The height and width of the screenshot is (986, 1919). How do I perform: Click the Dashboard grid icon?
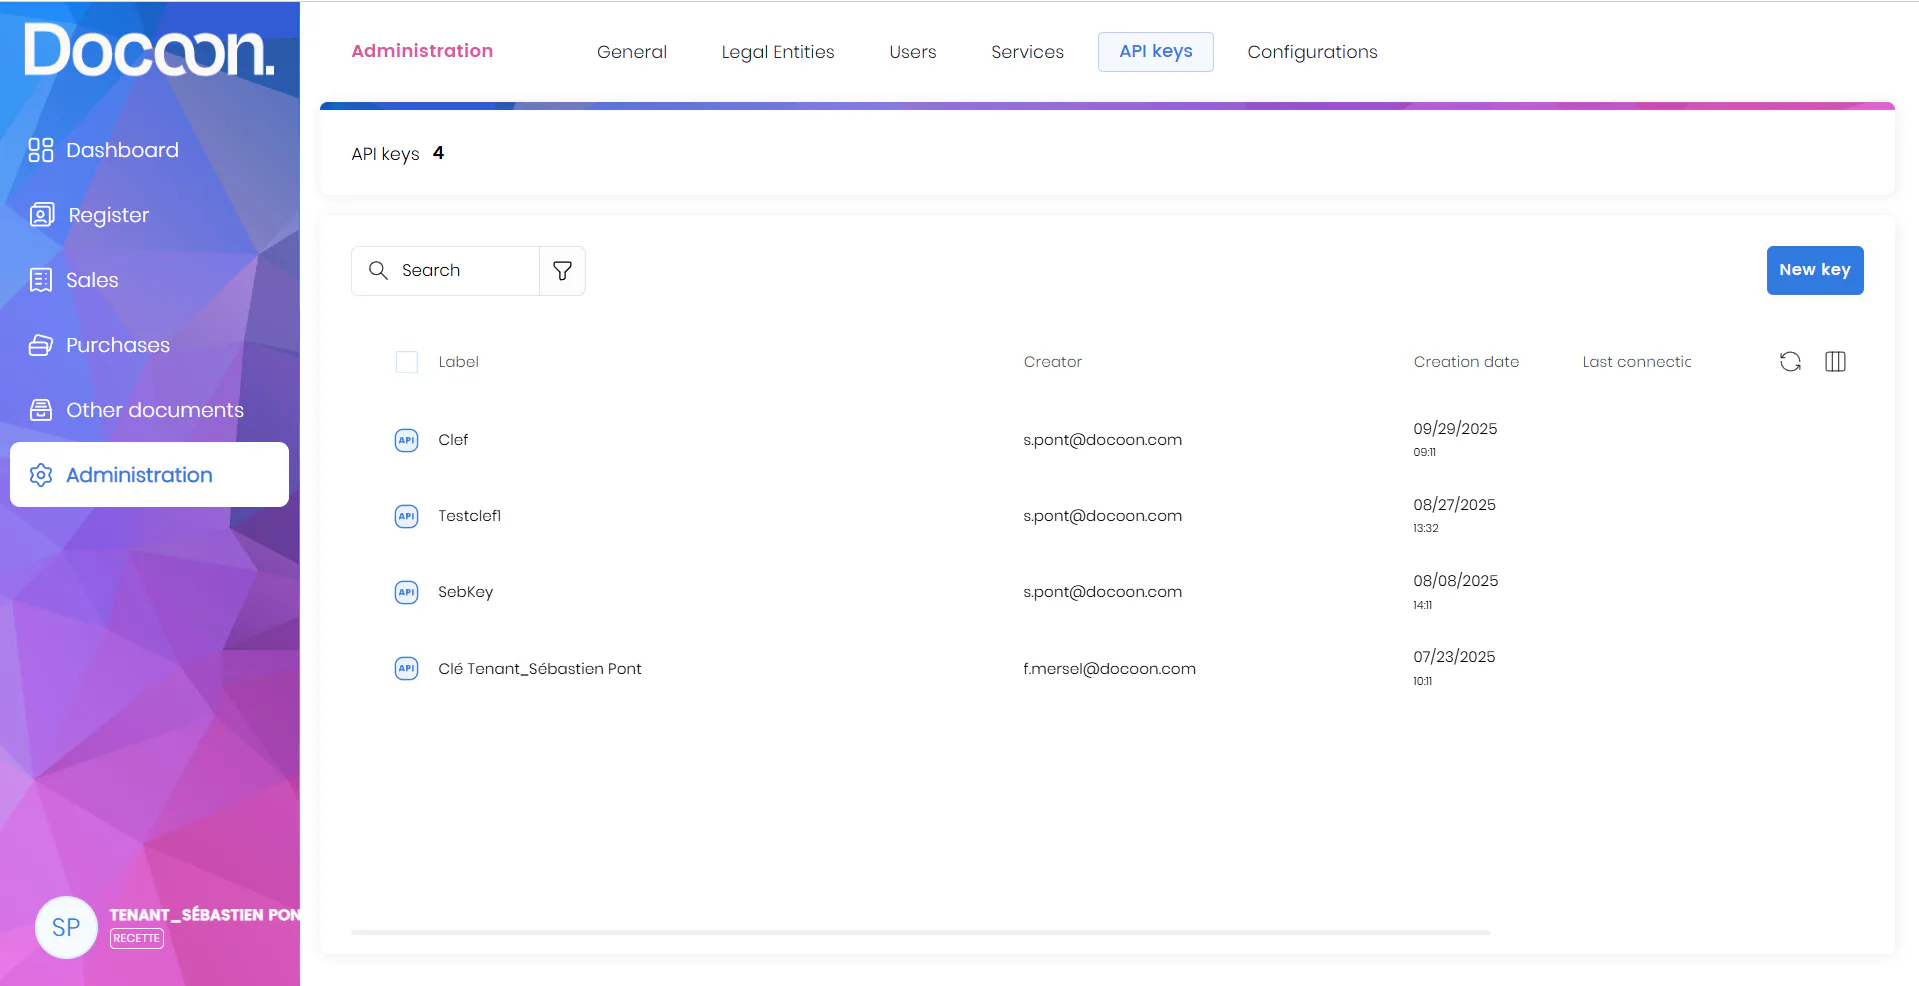[x=41, y=150]
